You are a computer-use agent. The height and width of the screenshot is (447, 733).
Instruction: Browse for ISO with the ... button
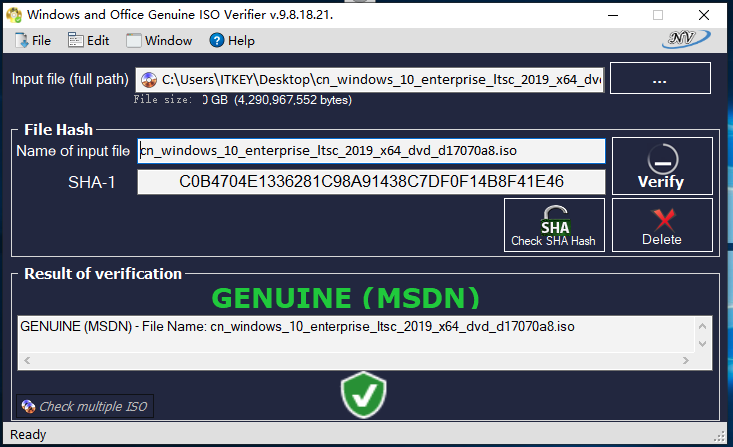[x=660, y=78]
